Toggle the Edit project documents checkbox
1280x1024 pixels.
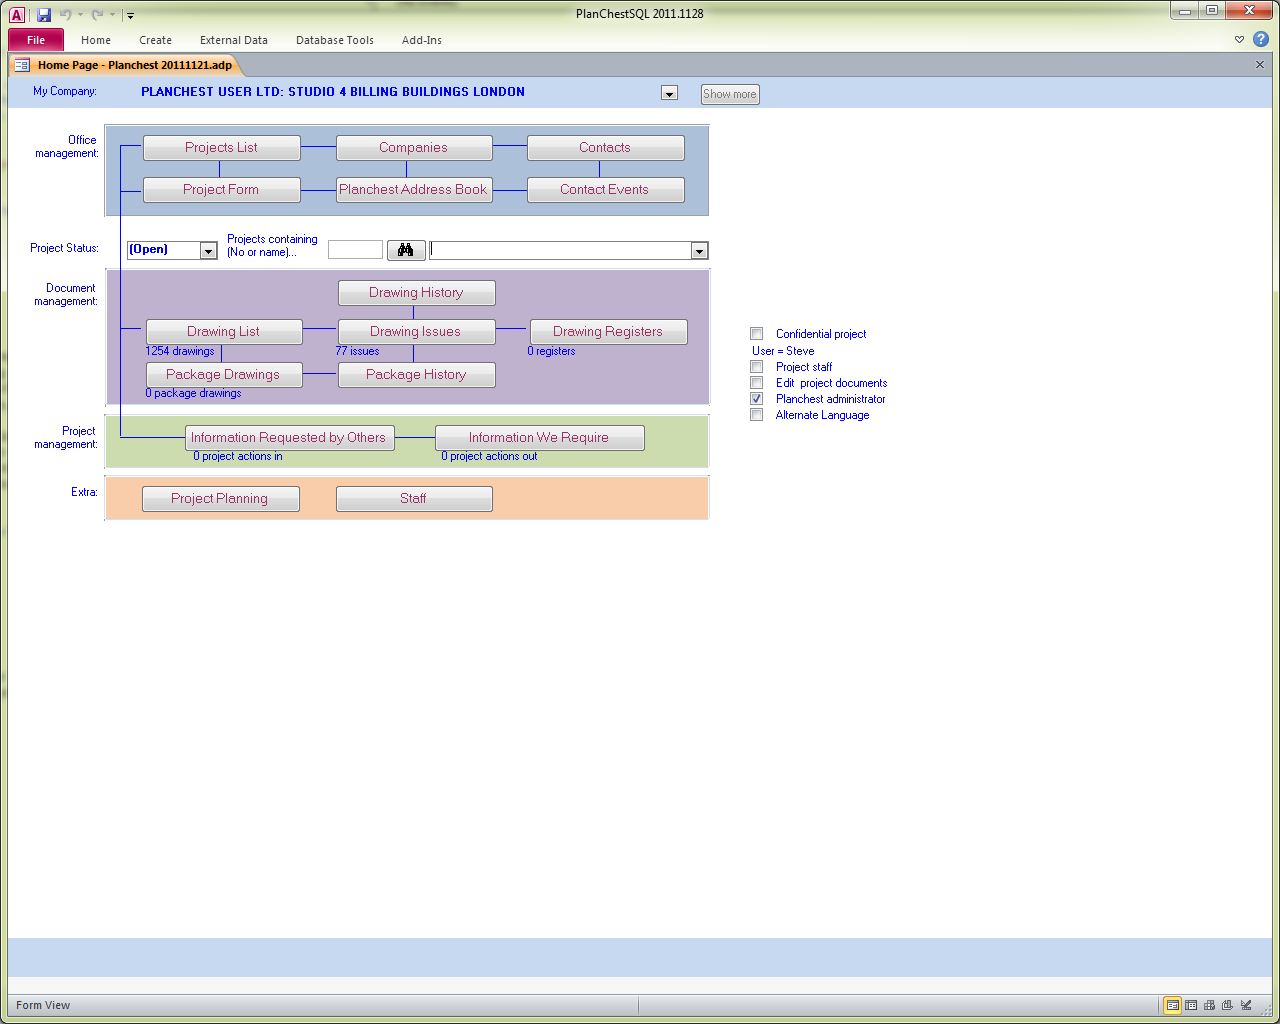pyautogui.click(x=757, y=383)
